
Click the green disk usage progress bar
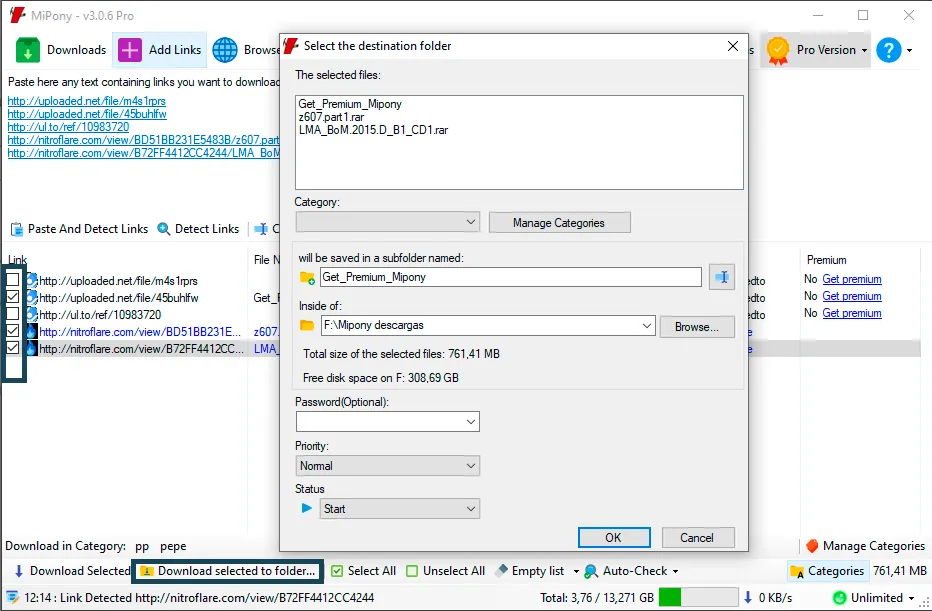pos(698,597)
